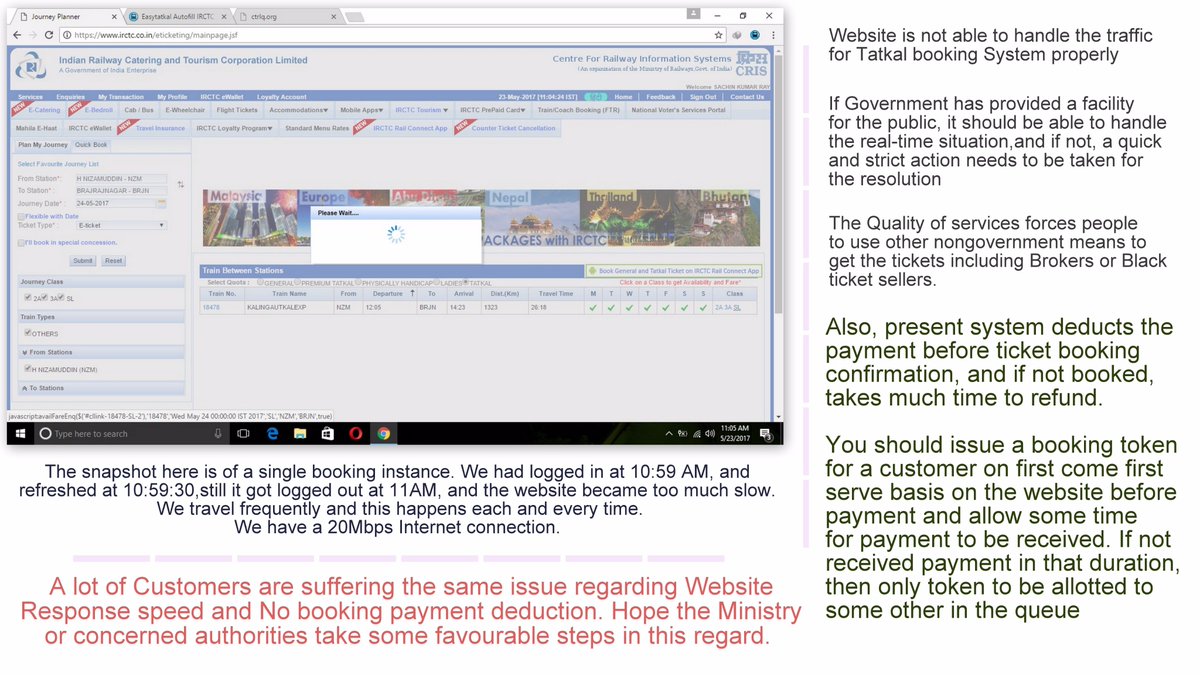Select the LADIES quota radio button
The image size is (1200, 675).
tap(437, 283)
